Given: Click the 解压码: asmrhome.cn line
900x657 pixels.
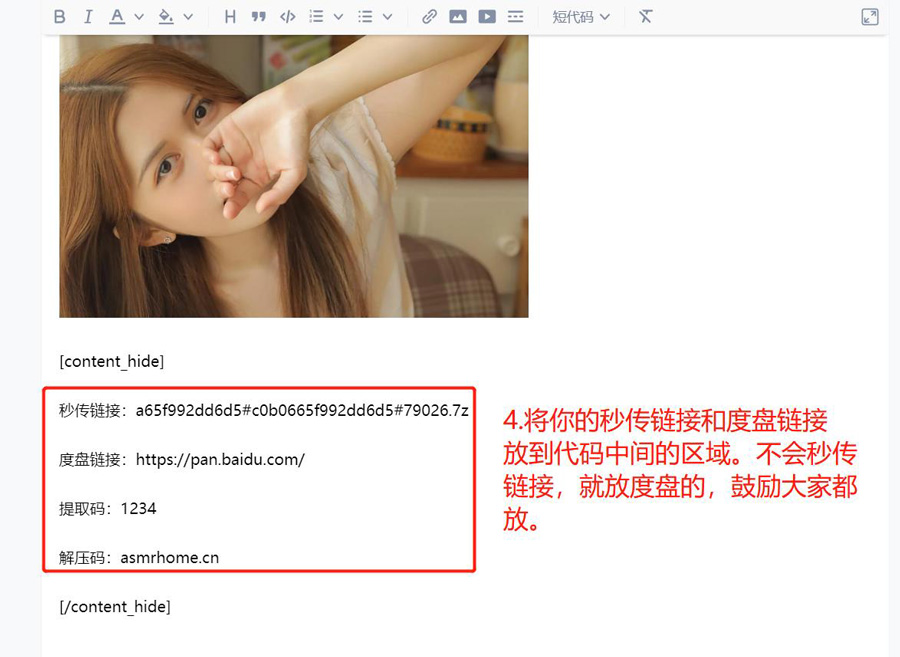Looking at the screenshot, I should click(x=139, y=558).
